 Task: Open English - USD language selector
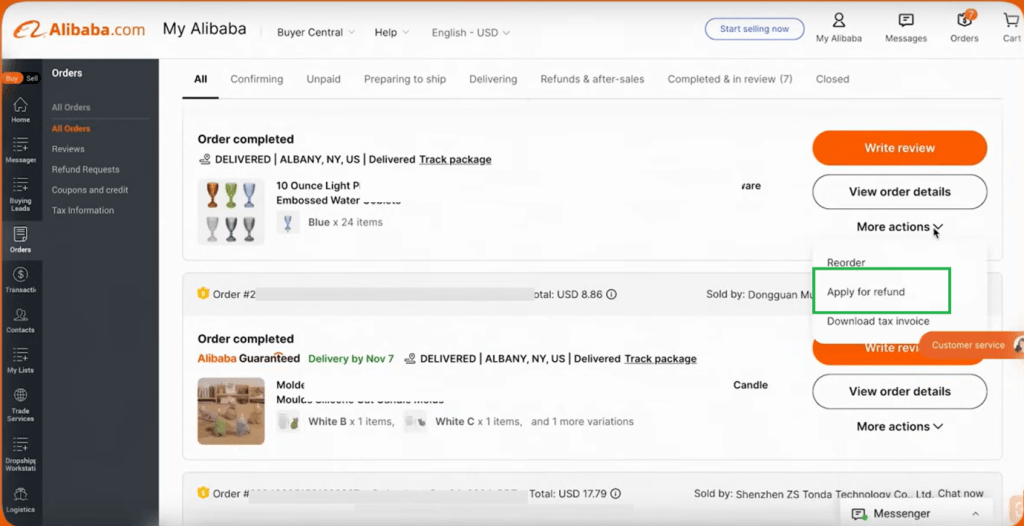coord(470,32)
